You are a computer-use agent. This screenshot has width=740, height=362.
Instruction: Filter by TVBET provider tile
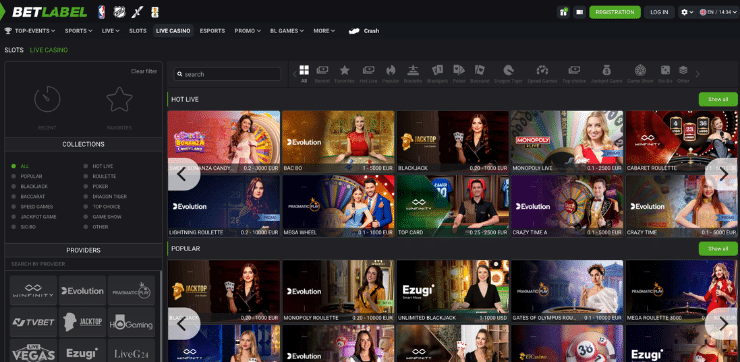(x=34, y=322)
